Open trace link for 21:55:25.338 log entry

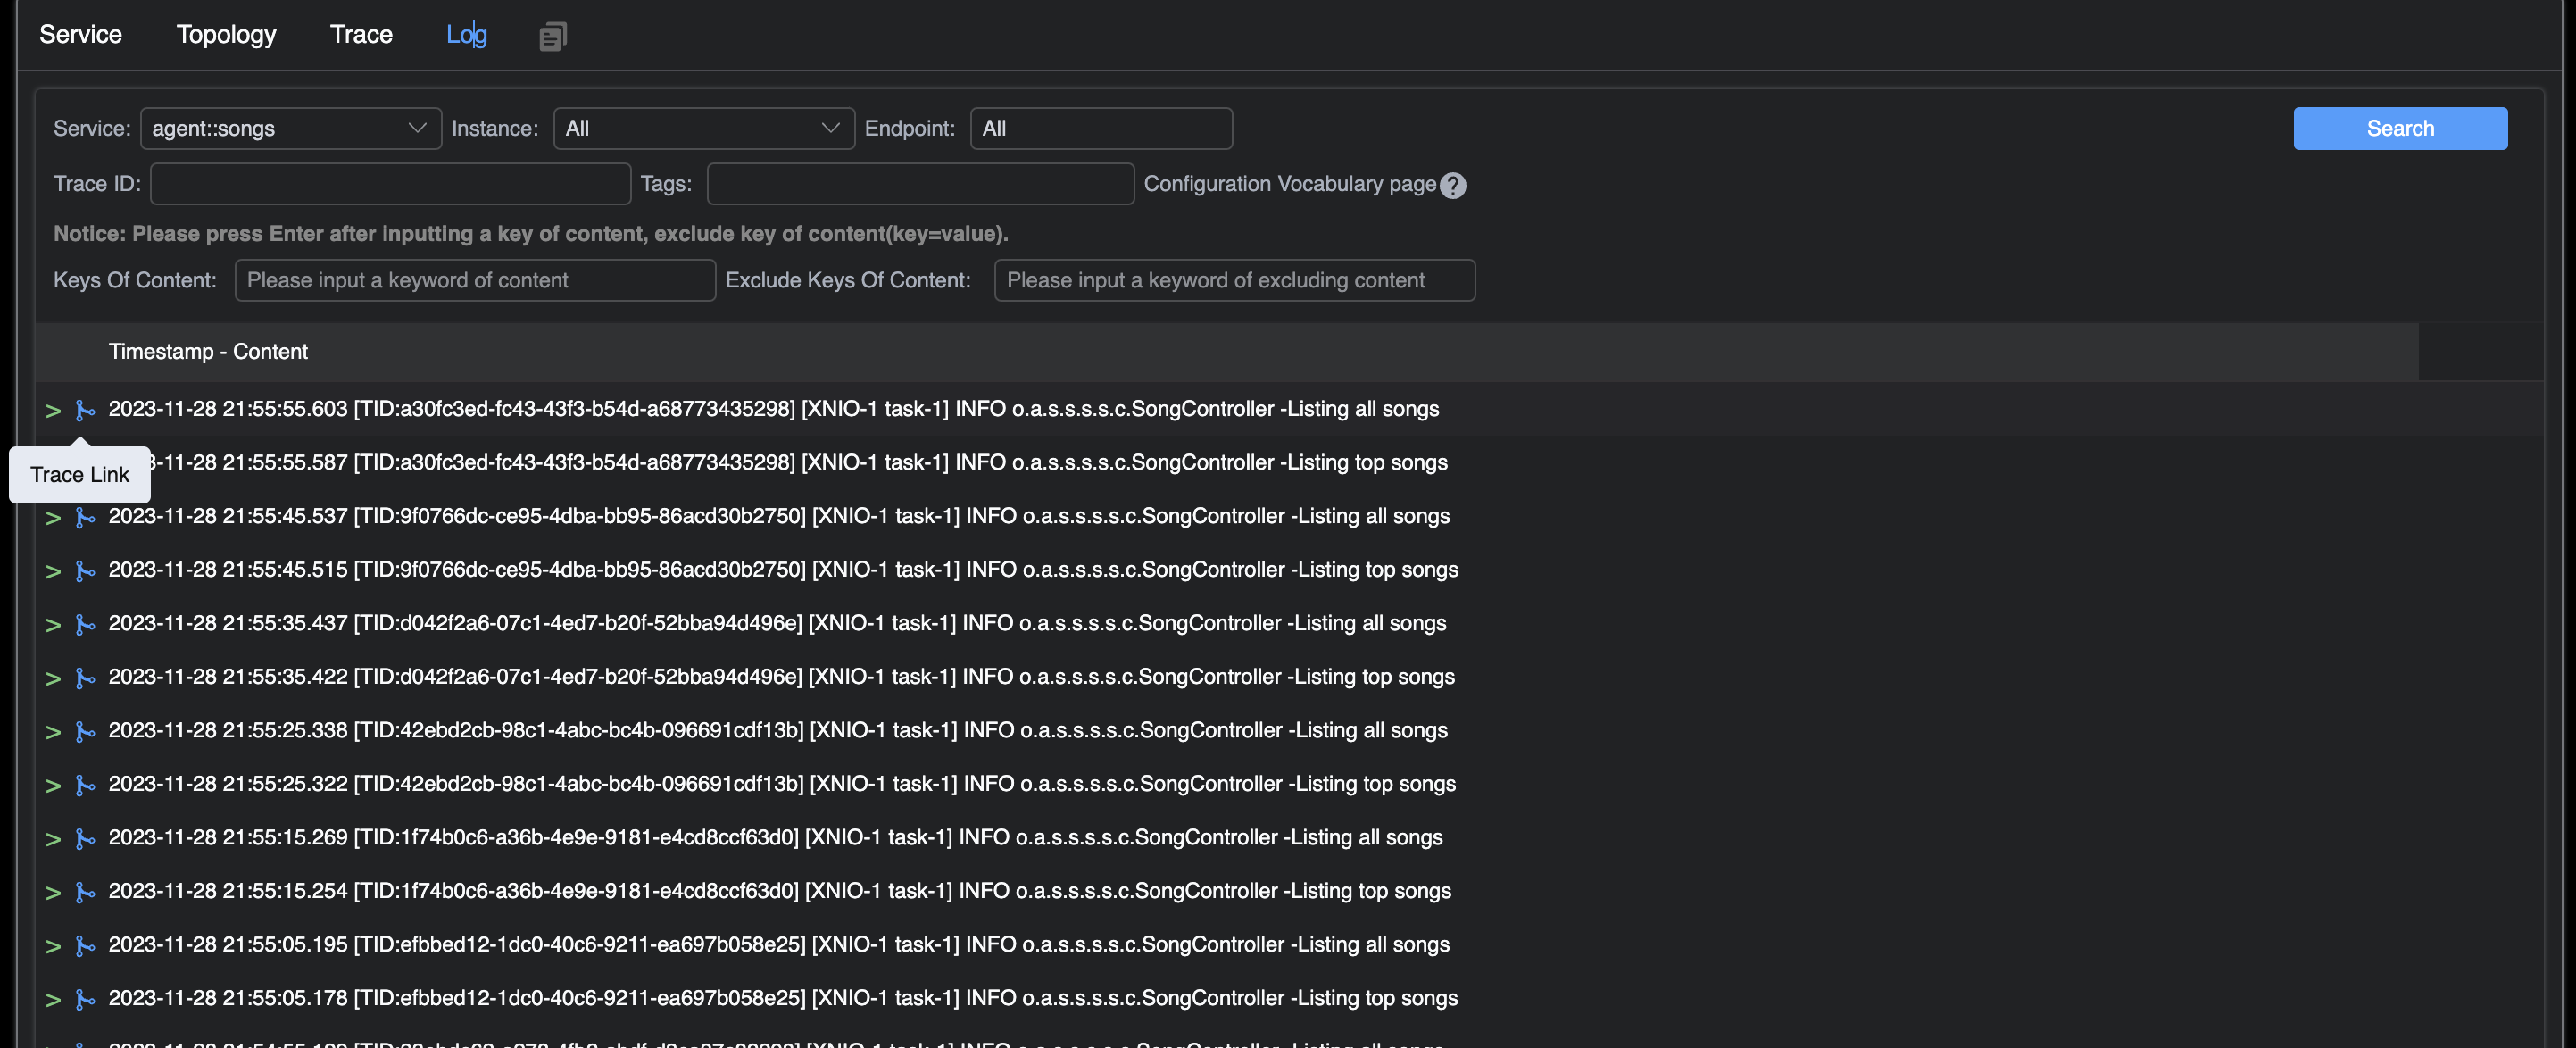[x=85, y=731]
